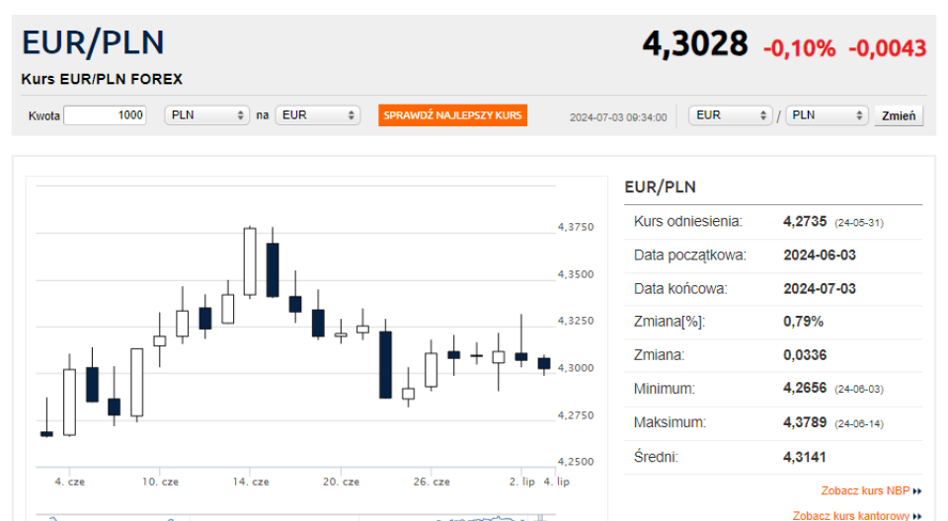Click the reference rate value 4,2735

(x=805, y=221)
